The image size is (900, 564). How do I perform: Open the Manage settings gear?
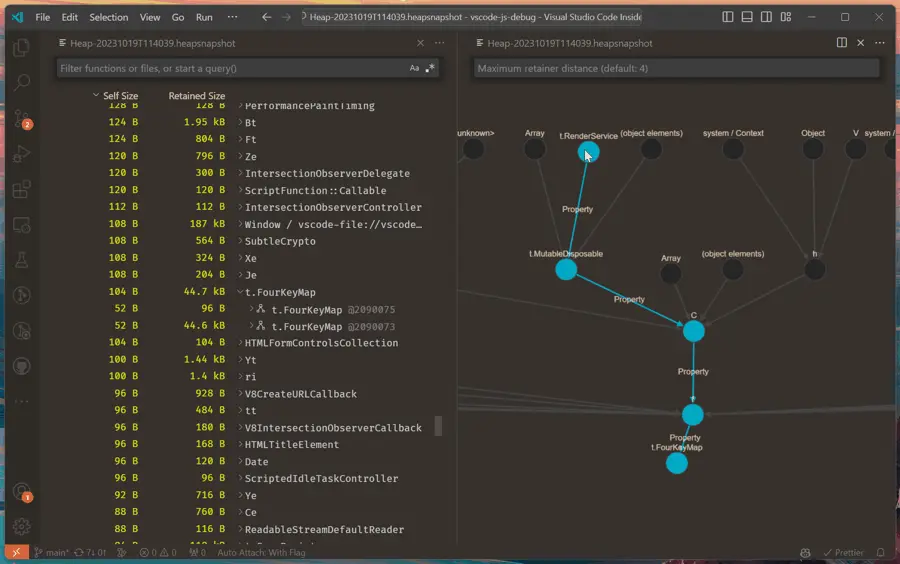click(x=21, y=526)
